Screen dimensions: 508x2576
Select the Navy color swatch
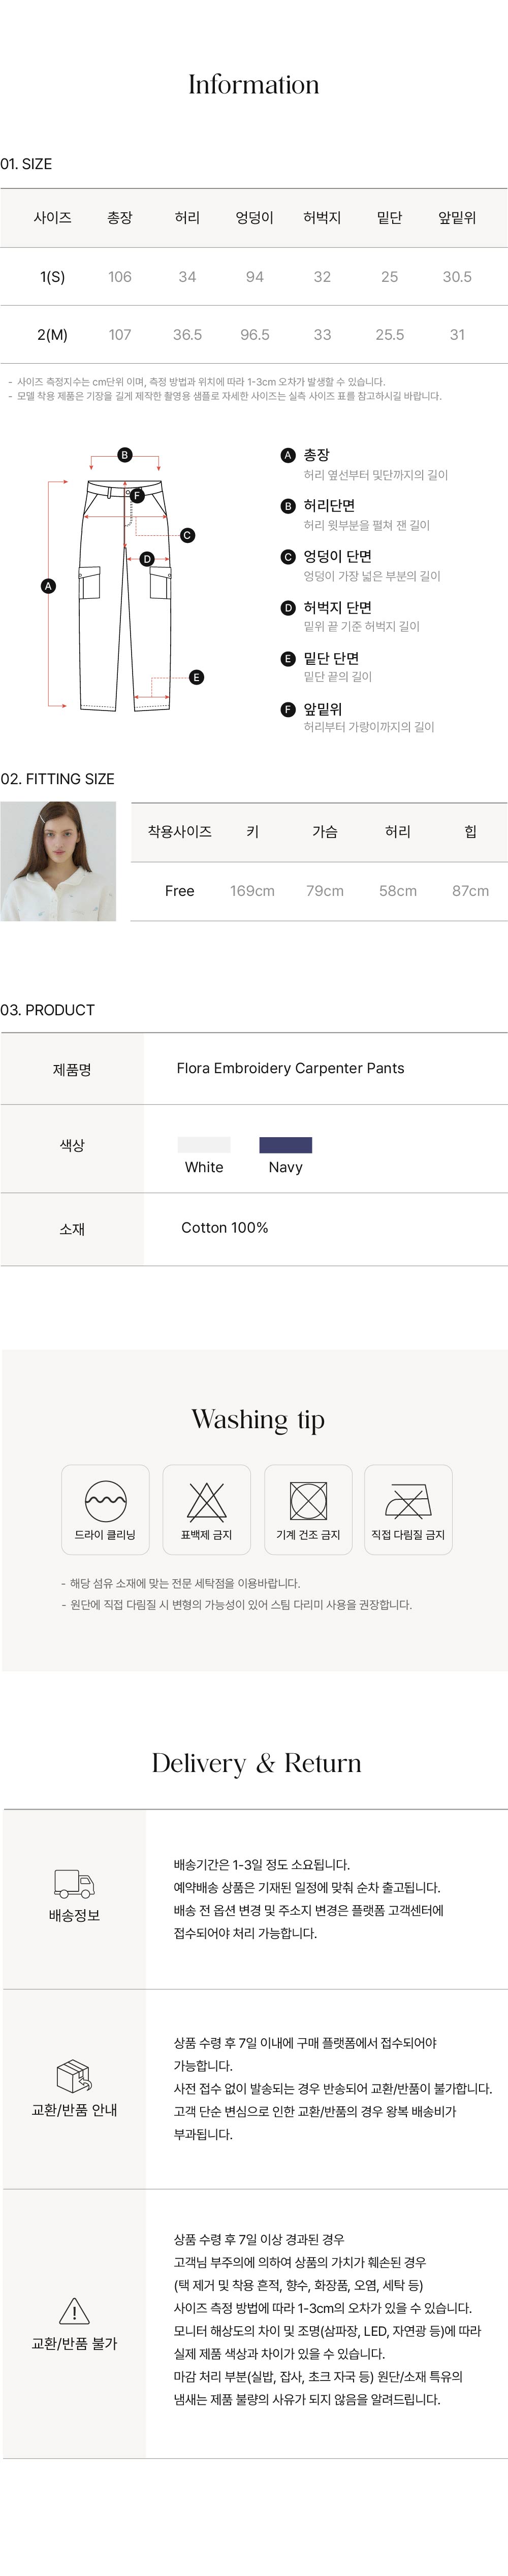pyautogui.click(x=285, y=1145)
